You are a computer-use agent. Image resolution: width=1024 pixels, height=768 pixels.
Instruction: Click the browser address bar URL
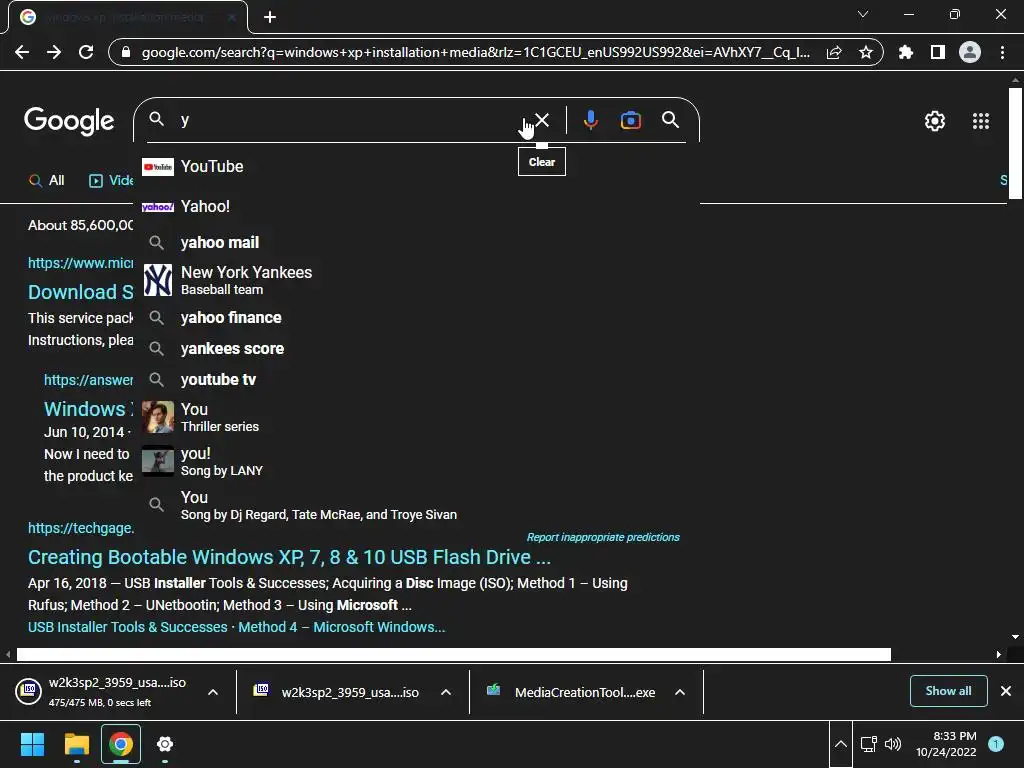pyautogui.click(x=475, y=52)
